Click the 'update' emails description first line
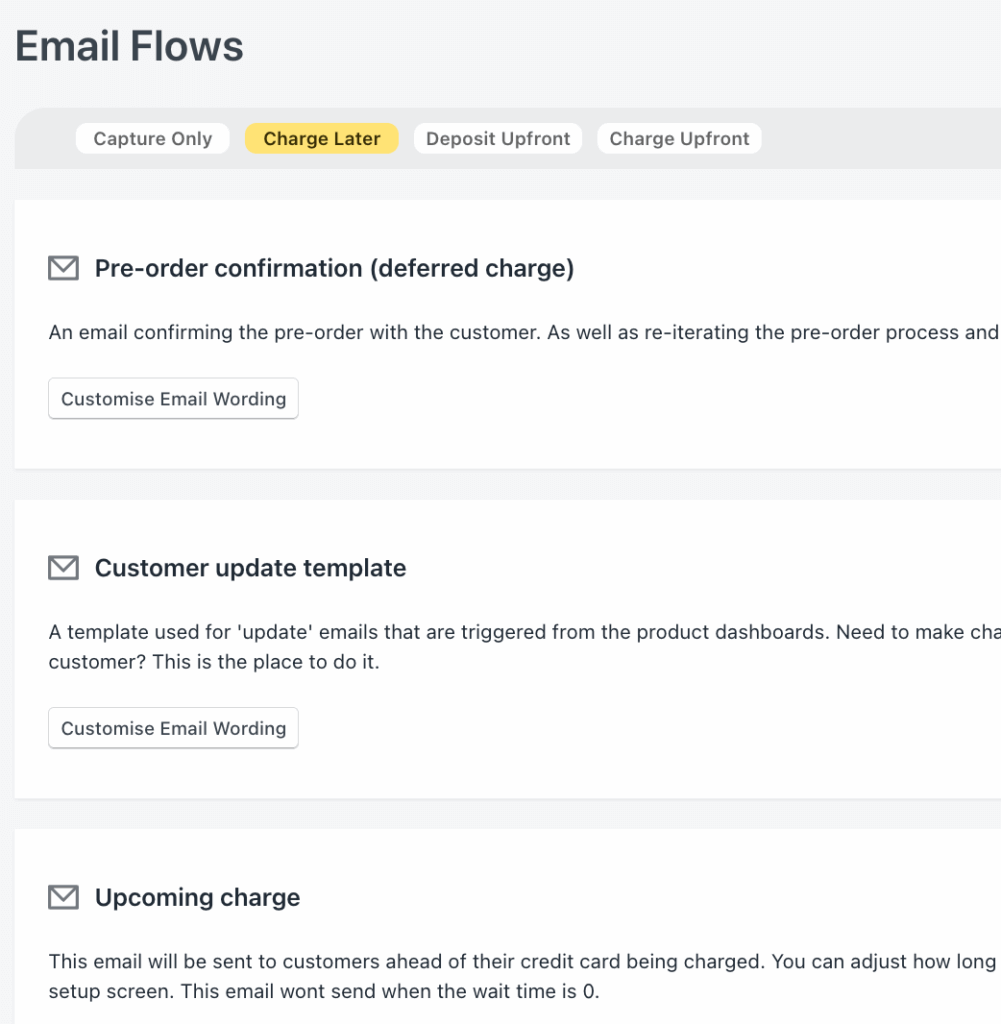Viewport: 1001px width, 1024px height. pyautogui.click(x=500, y=633)
